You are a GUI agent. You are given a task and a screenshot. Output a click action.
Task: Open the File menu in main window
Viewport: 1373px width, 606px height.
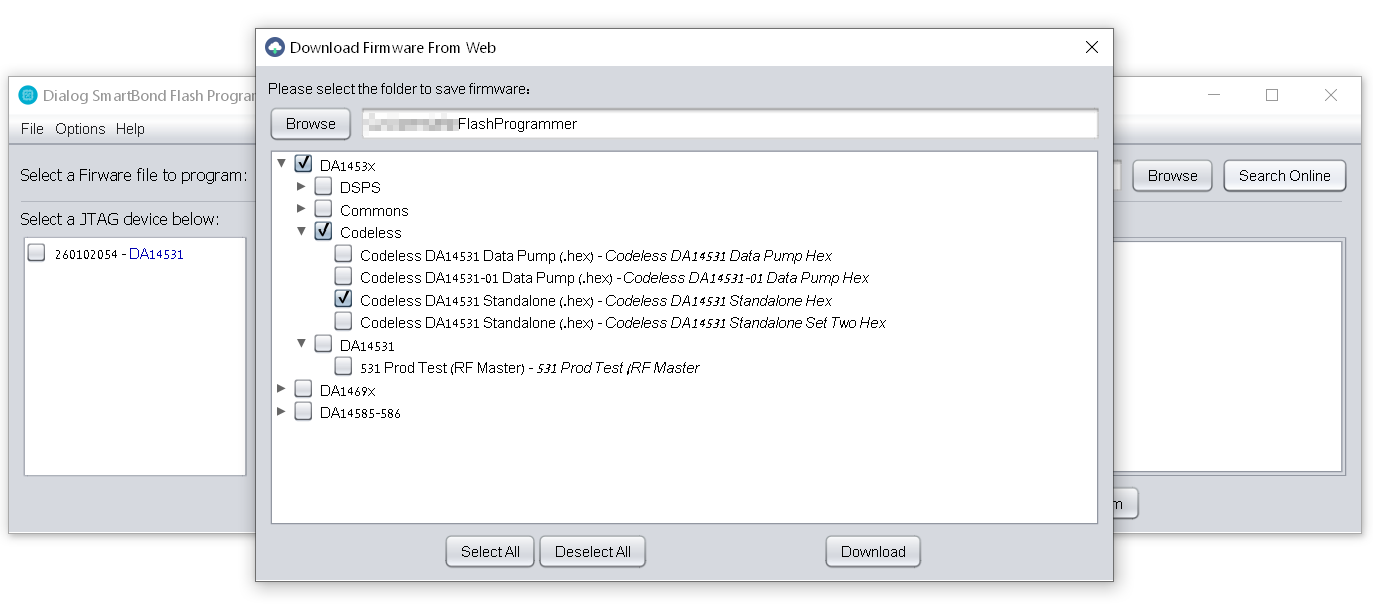click(x=32, y=129)
